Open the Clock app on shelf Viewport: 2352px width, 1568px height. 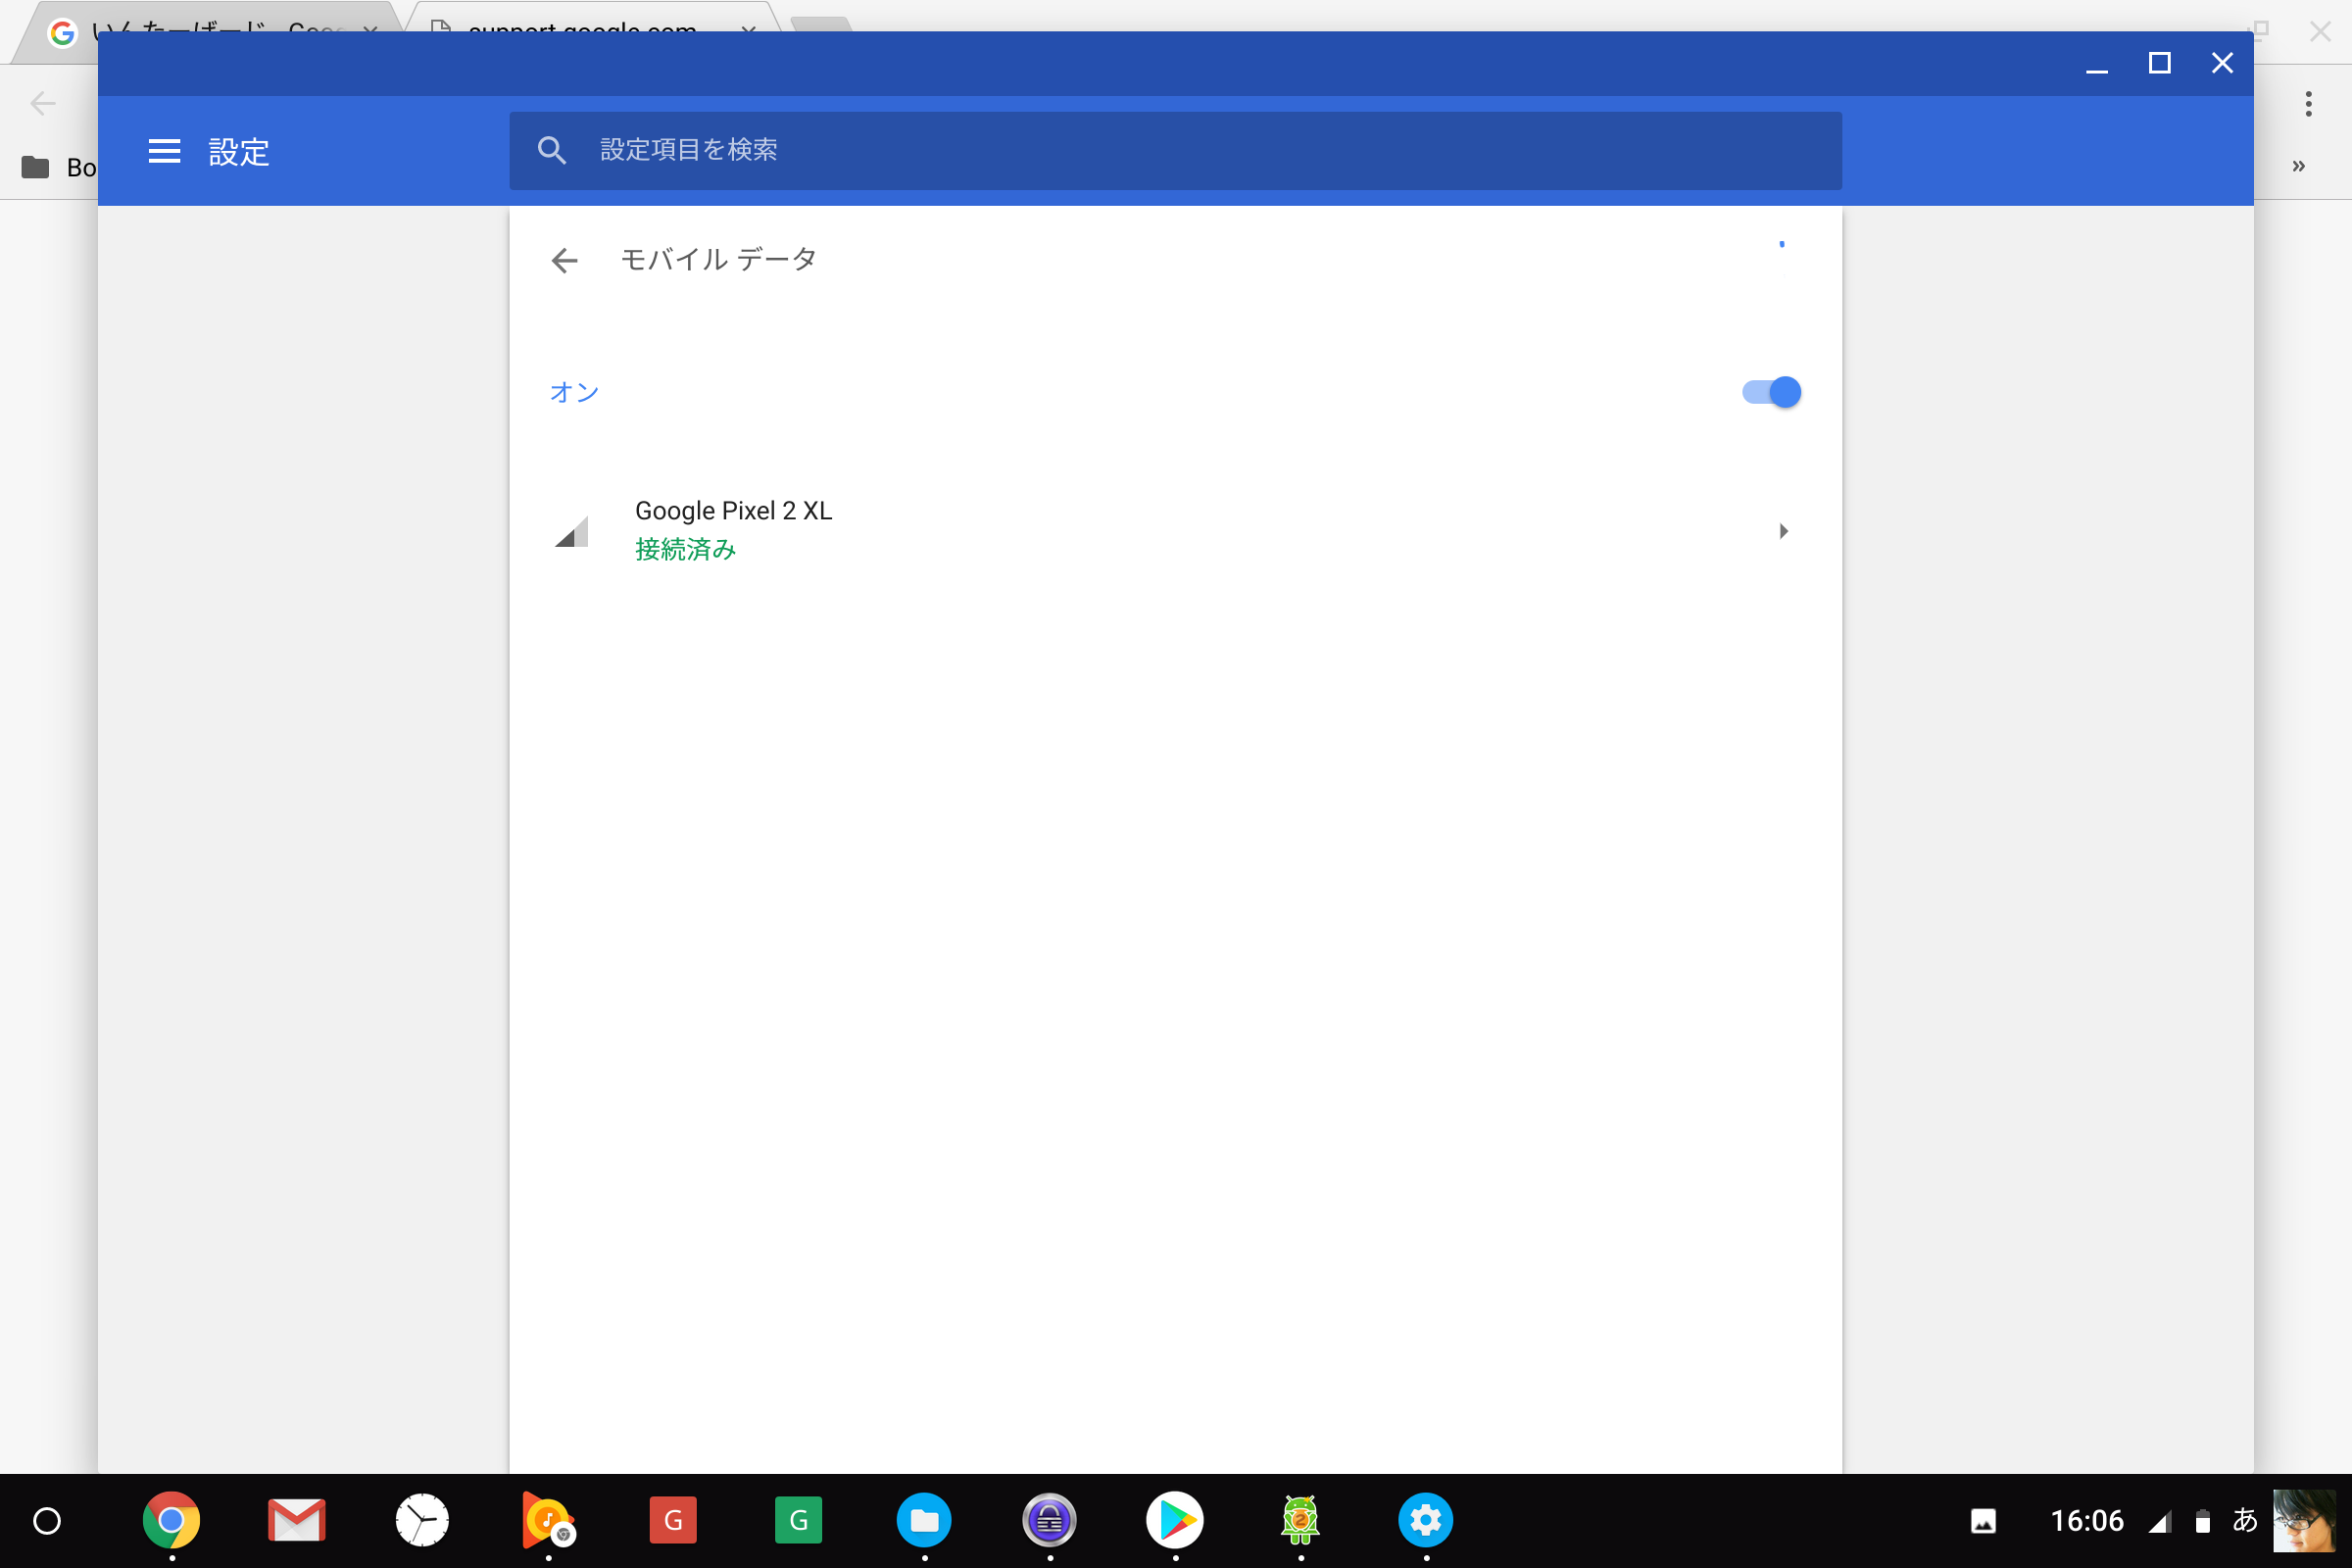click(x=422, y=1521)
